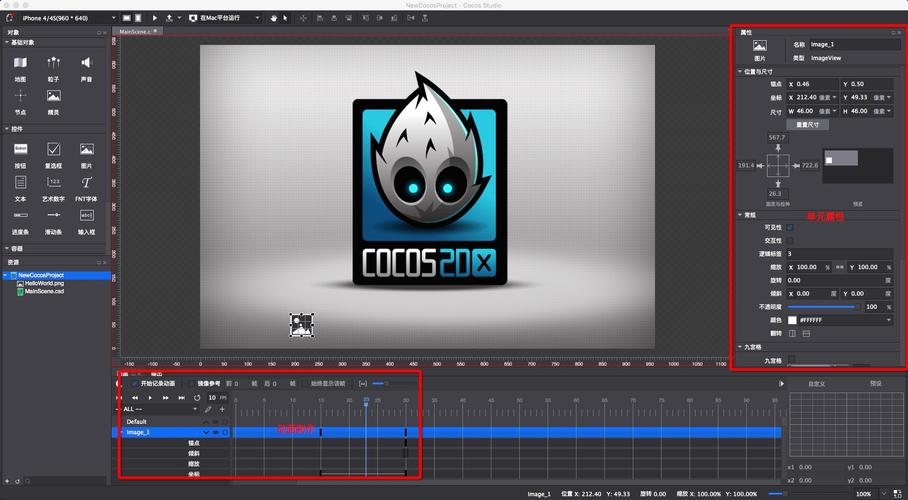Image resolution: width=908 pixels, height=500 pixels.
Task: Toggle 交互性 interactivity checkbox
Action: point(790,240)
